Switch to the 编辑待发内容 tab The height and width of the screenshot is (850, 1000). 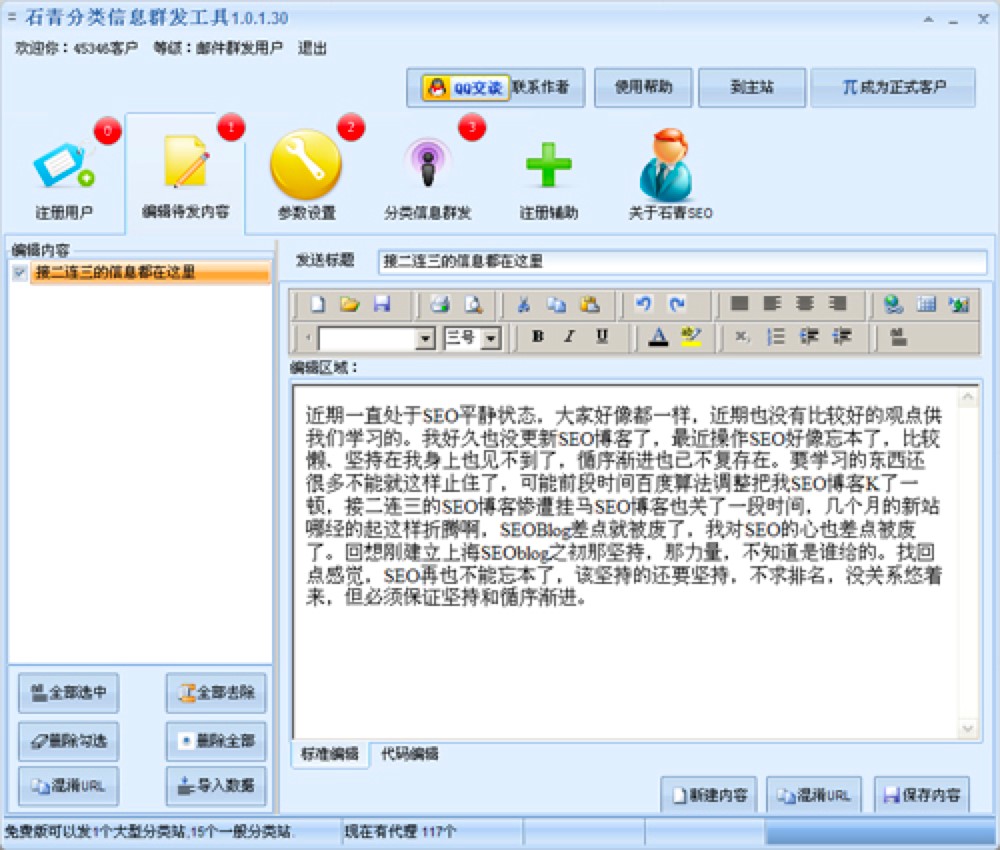(x=185, y=173)
